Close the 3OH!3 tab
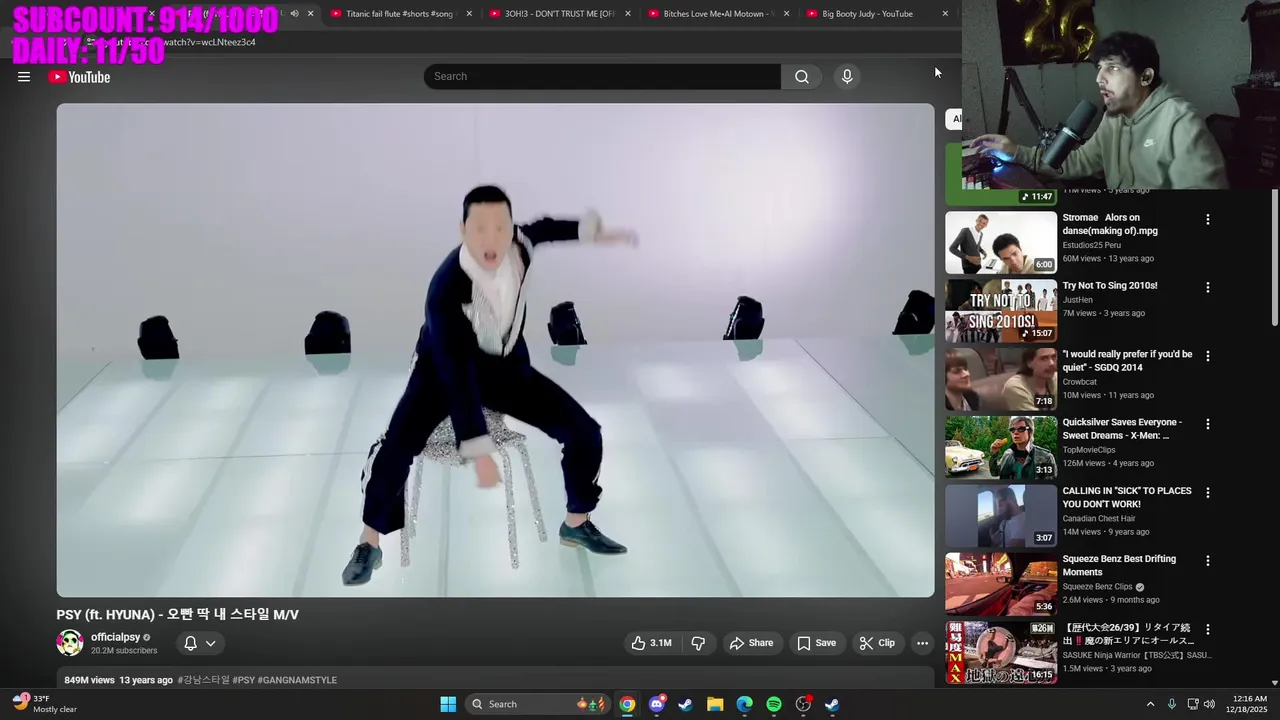This screenshot has height=720, width=1280. point(628,14)
